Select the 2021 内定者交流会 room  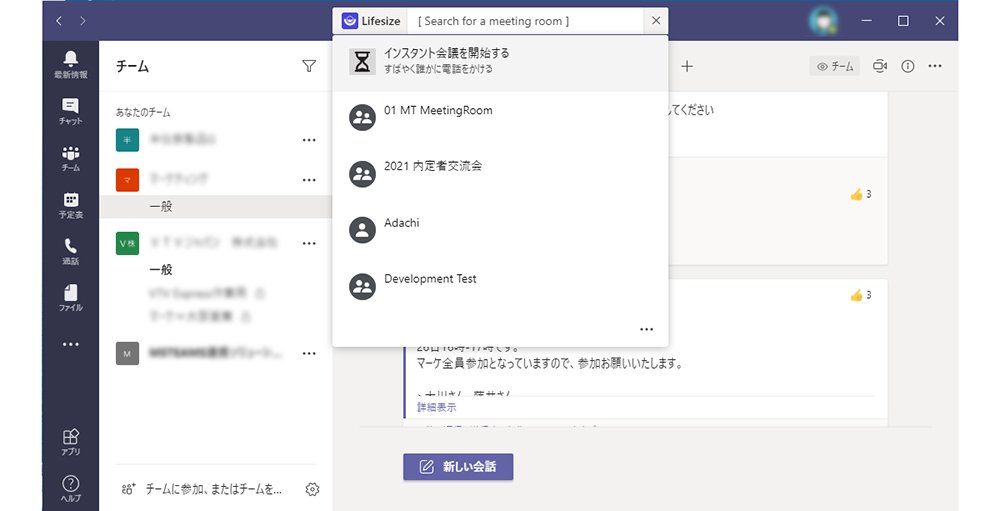(x=501, y=173)
